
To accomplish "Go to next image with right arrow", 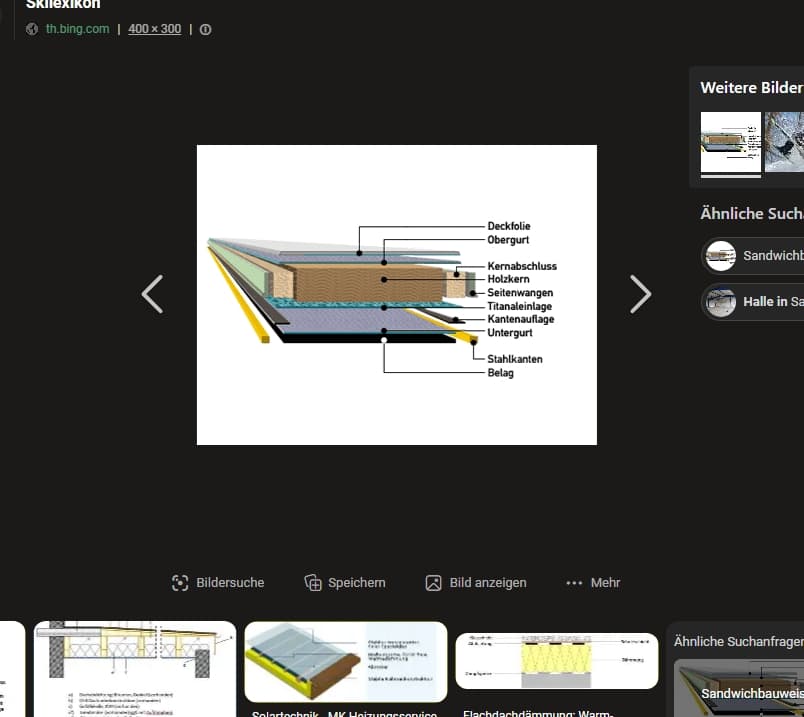I will 640,294.
